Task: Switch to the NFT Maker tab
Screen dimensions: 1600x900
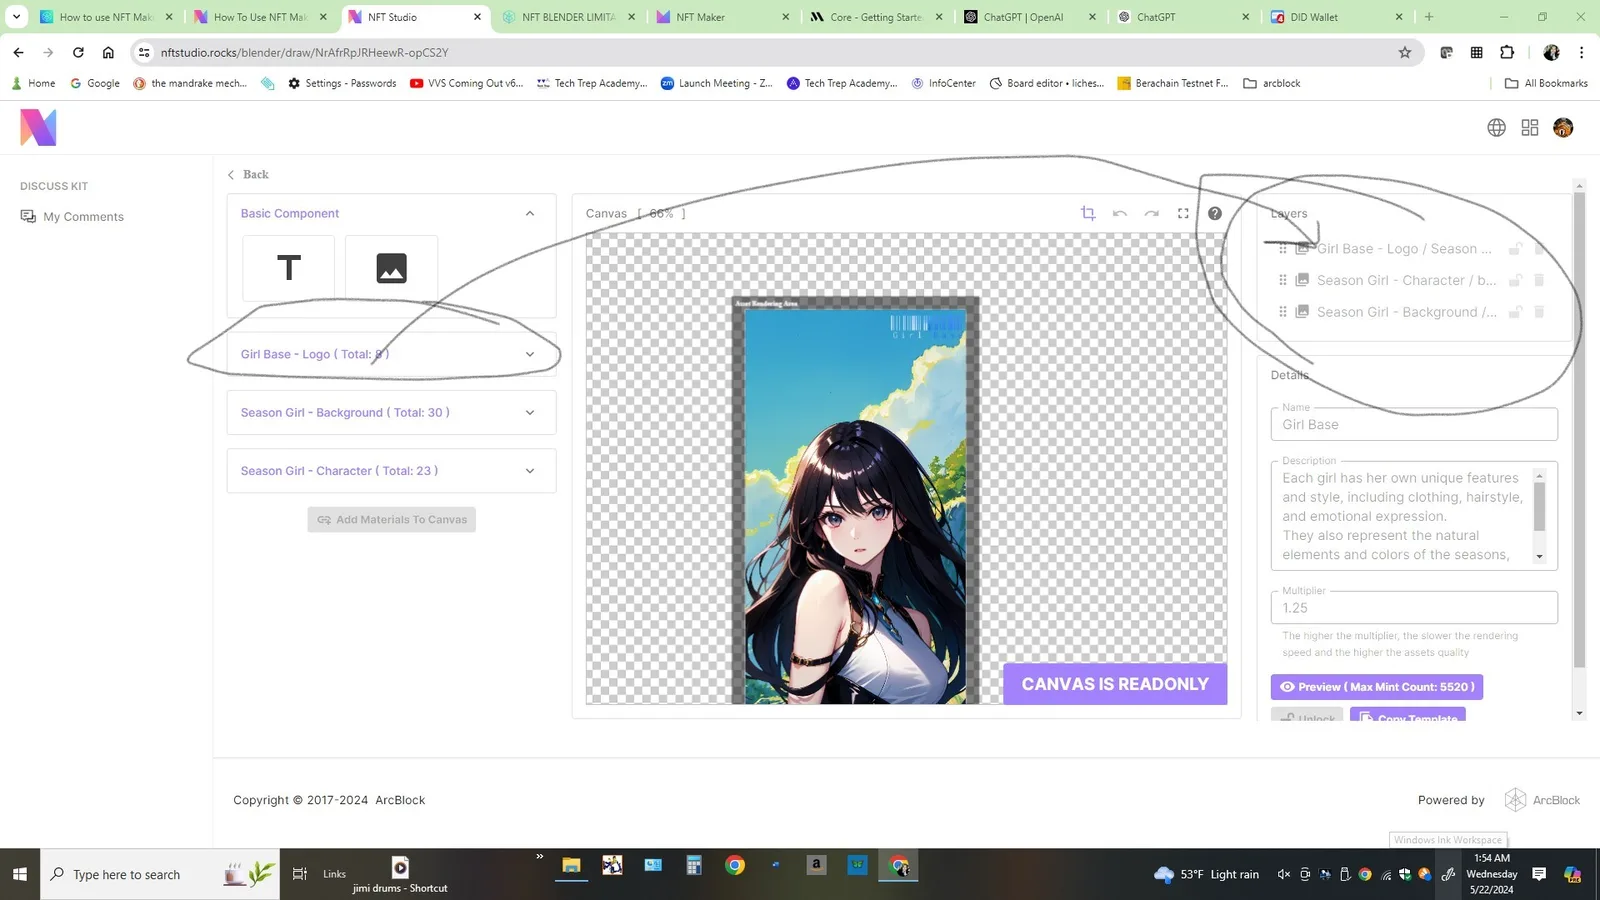Action: (721, 17)
